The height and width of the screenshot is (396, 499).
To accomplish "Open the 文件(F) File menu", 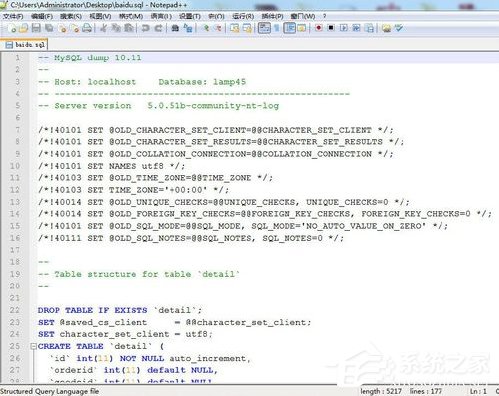I will point(13,16).
